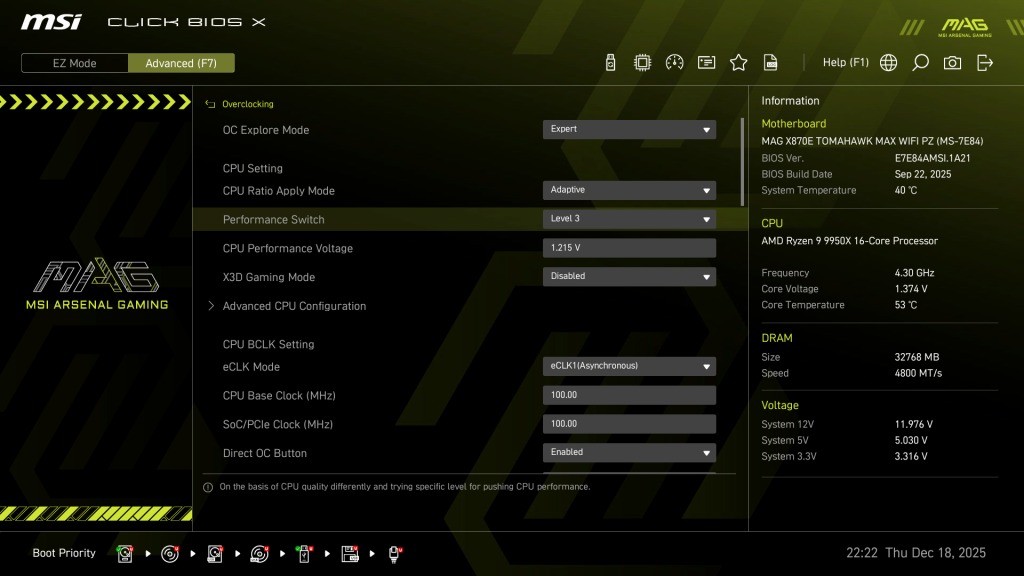Open the CPU Ratio Apply Mode dropdown
The height and width of the screenshot is (576, 1024).
629,190
